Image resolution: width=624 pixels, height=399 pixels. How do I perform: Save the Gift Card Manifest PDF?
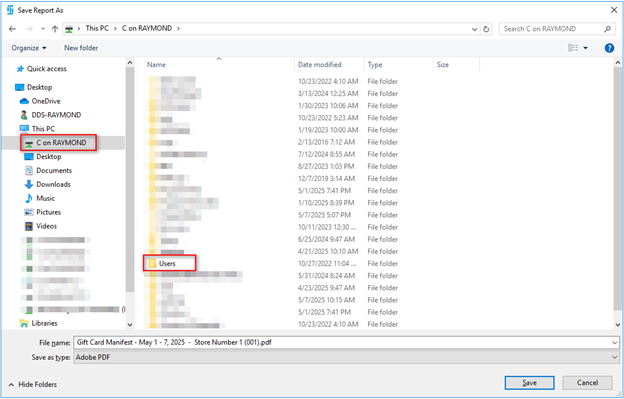coord(529,383)
